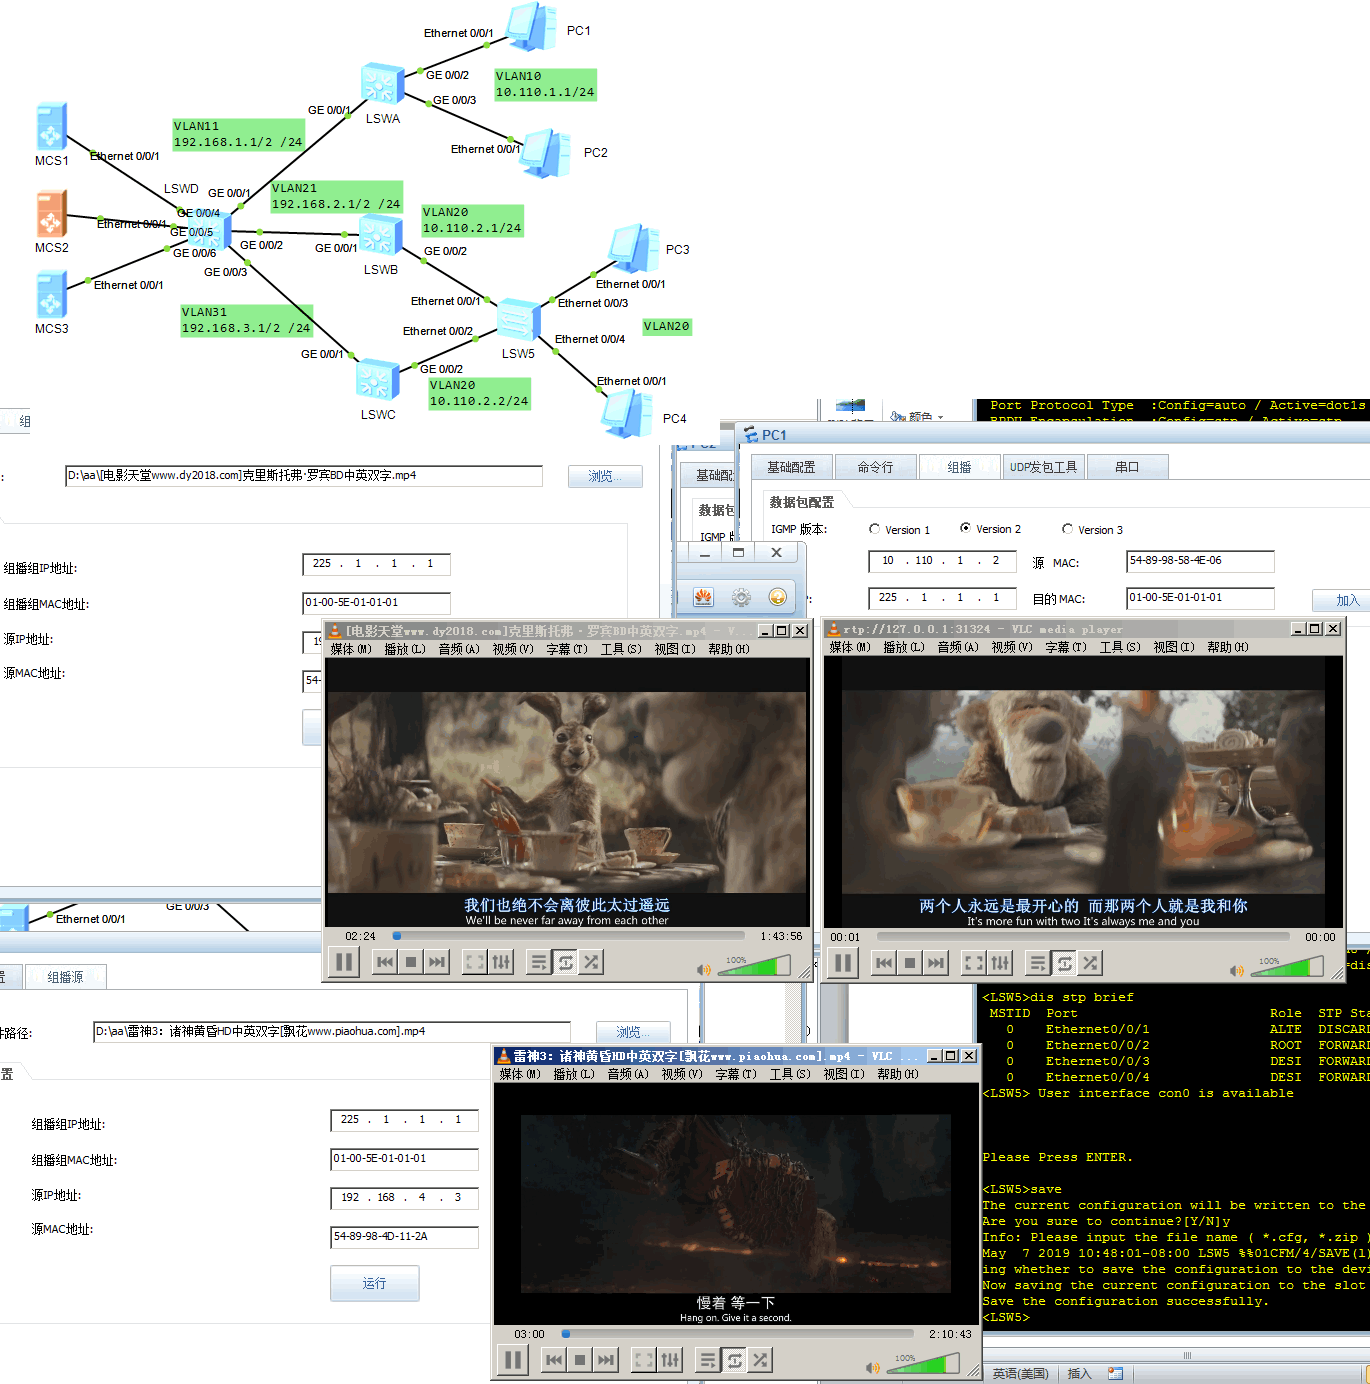Viewport: 1370px width, 1384px height.
Task: Open 串口 tab in PC1 window
Action: click(1127, 467)
